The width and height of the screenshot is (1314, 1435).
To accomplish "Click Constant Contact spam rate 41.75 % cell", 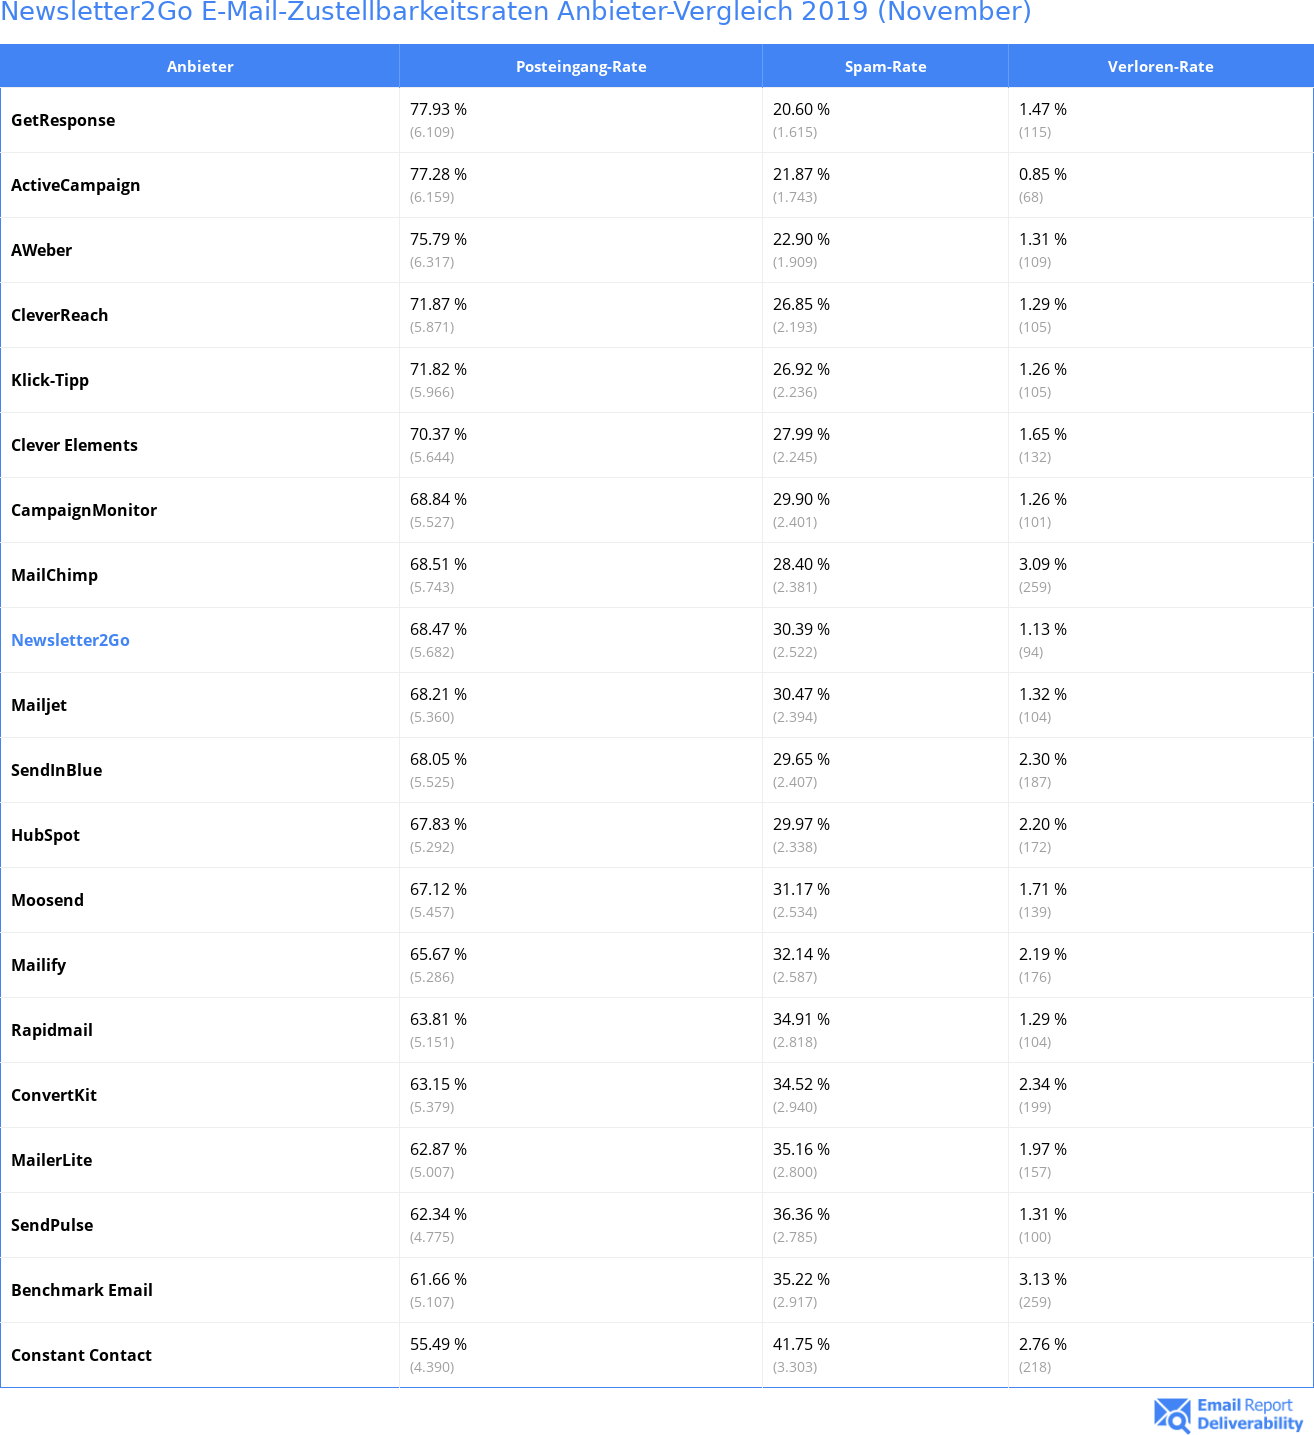I will click(x=885, y=1355).
